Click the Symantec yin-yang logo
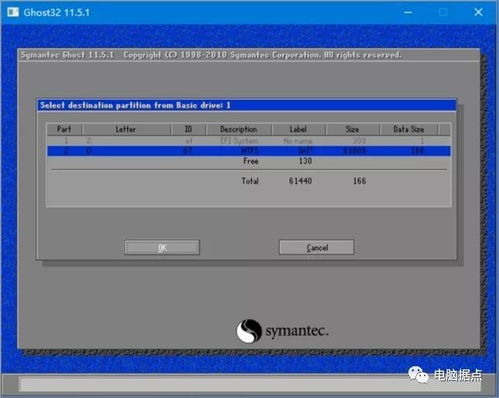Viewport: 499px width, 398px height. coord(249,331)
